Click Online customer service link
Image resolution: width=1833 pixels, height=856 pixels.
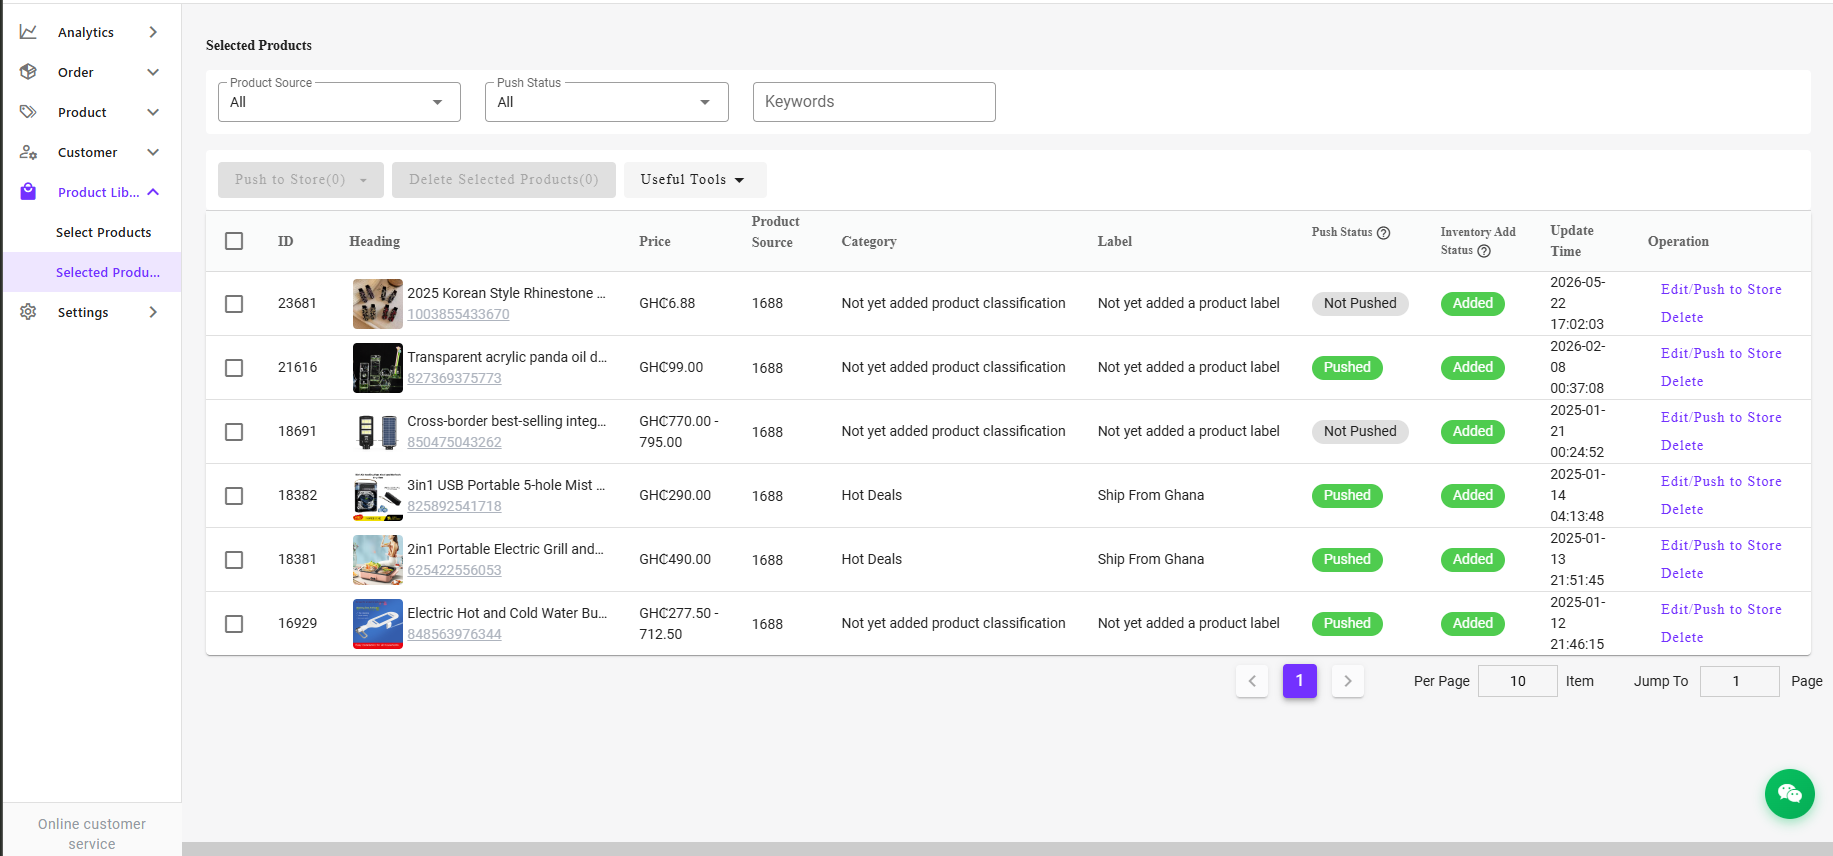tap(92, 834)
